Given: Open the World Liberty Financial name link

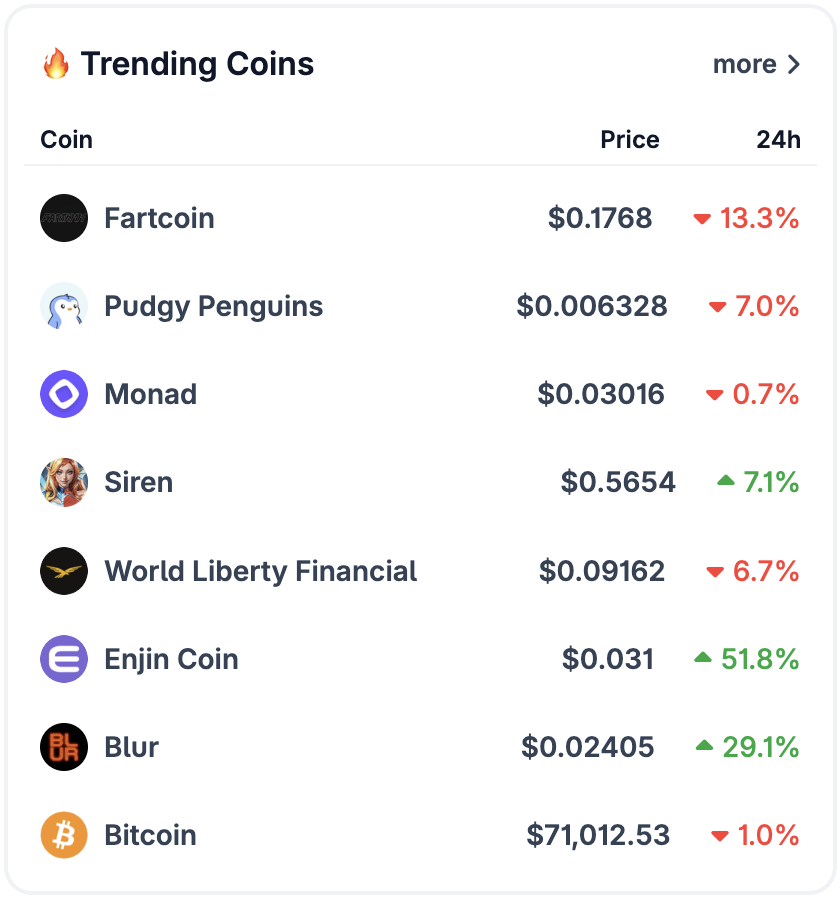Looking at the screenshot, I should (x=260, y=571).
